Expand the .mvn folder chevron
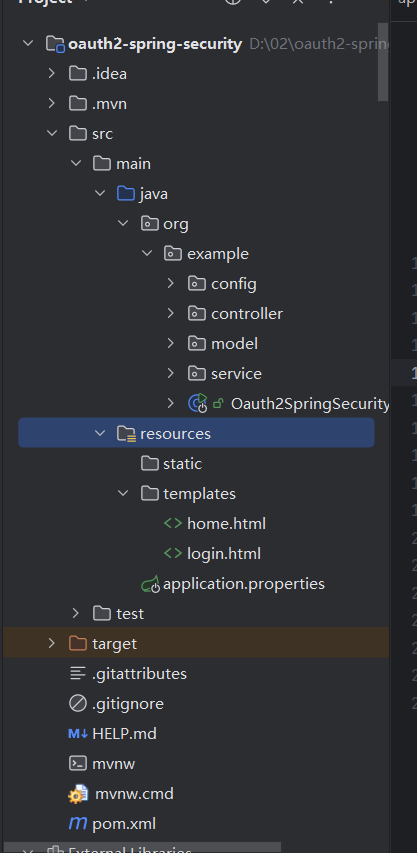 point(52,103)
